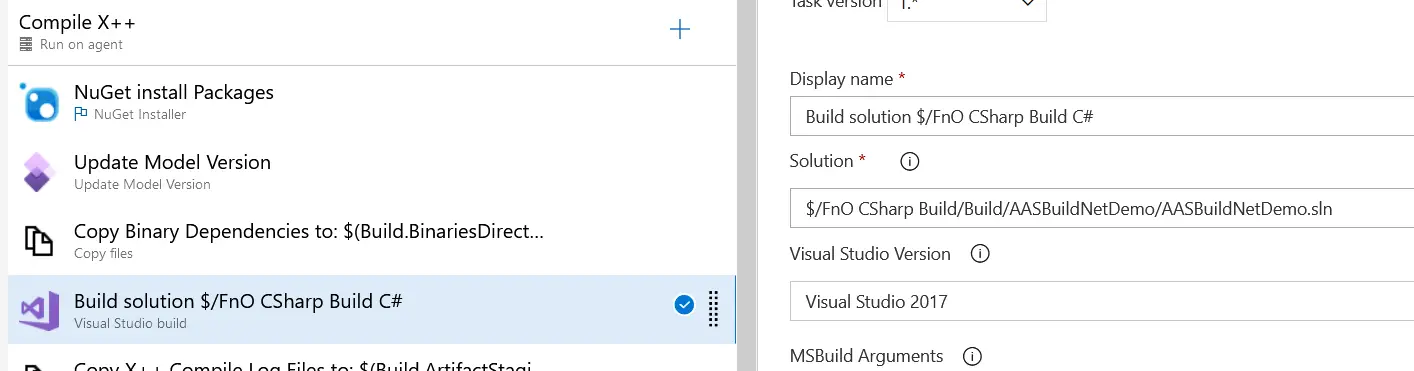Open the NuGet install Packages task
This screenshot has width=1414, height=371.
click(371, 101)
